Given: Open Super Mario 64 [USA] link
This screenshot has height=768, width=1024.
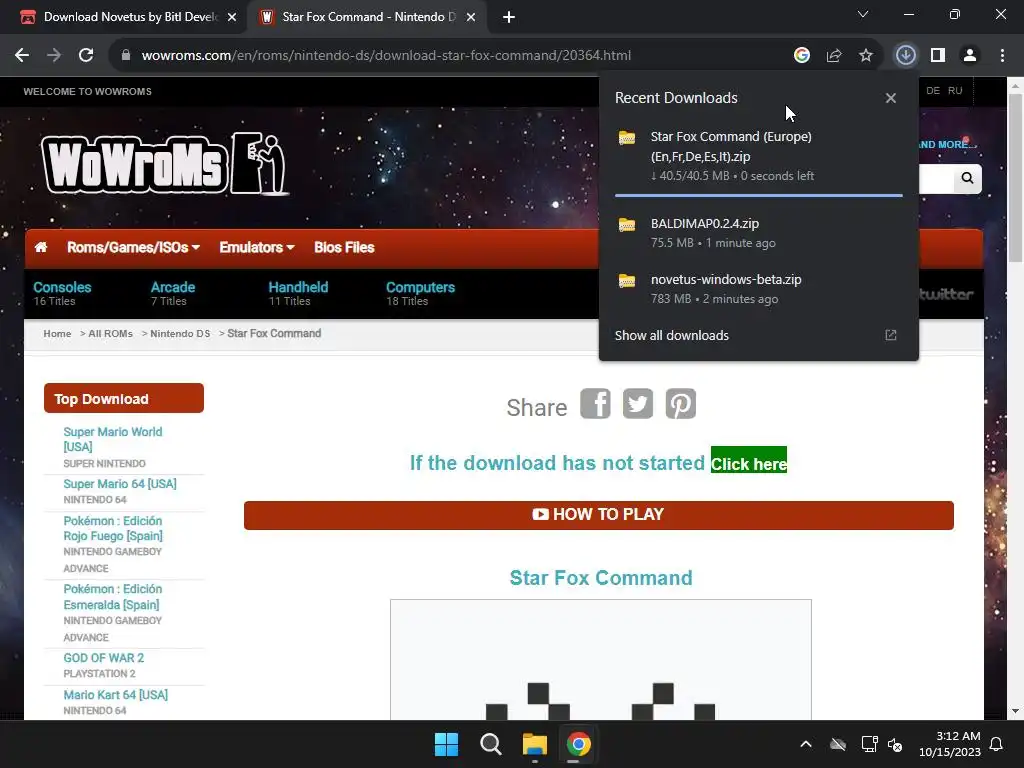Looking at the screenshot, I should (120, 484).
